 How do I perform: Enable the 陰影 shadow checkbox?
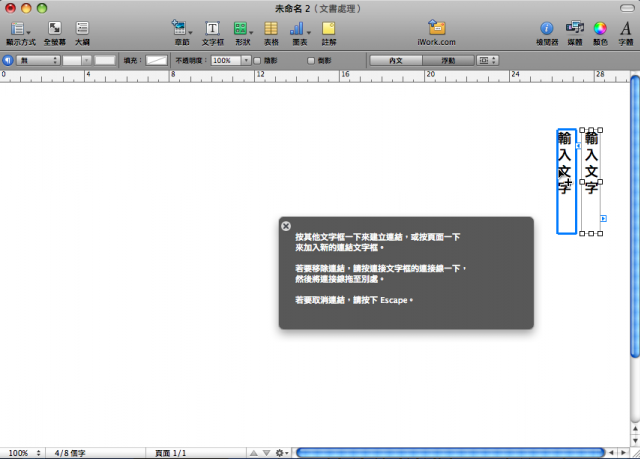point(258,61)
